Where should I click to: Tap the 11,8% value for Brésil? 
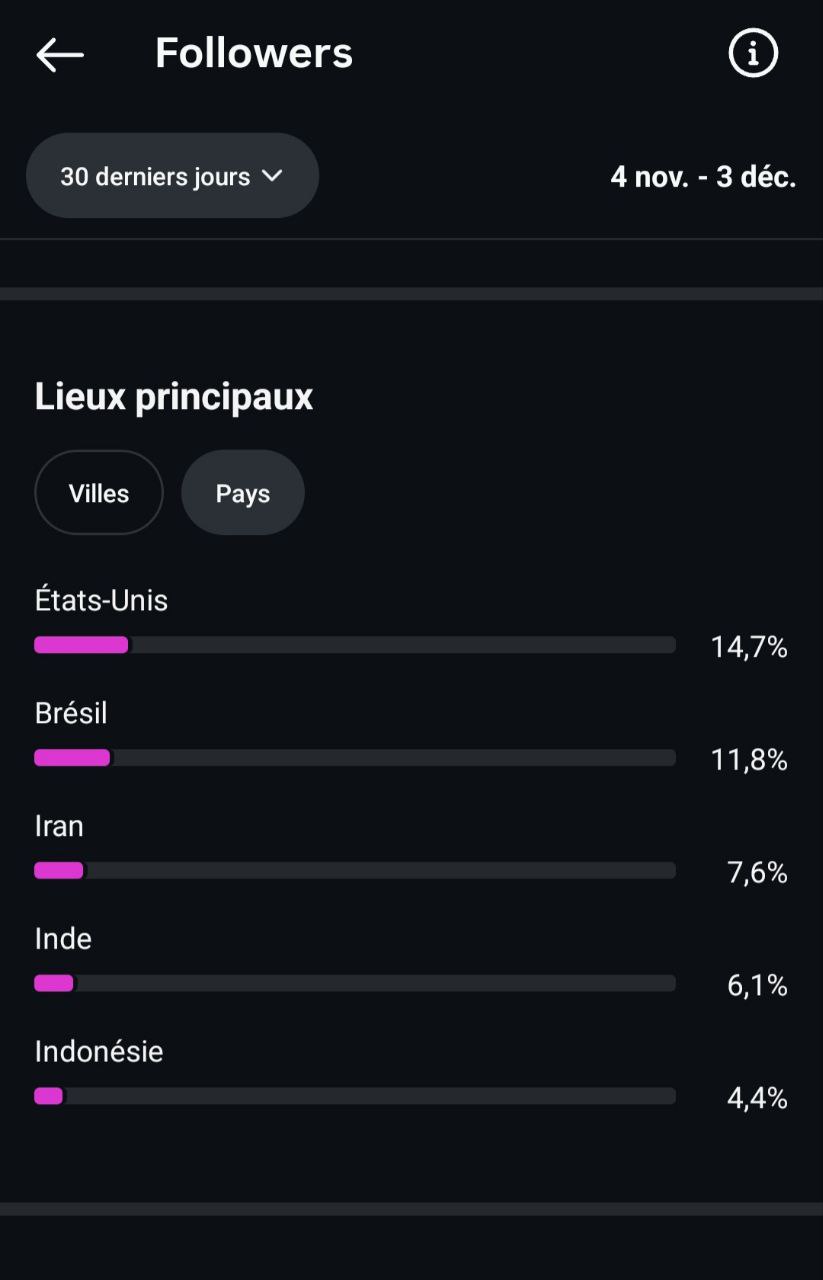click(x=749, y=761)
